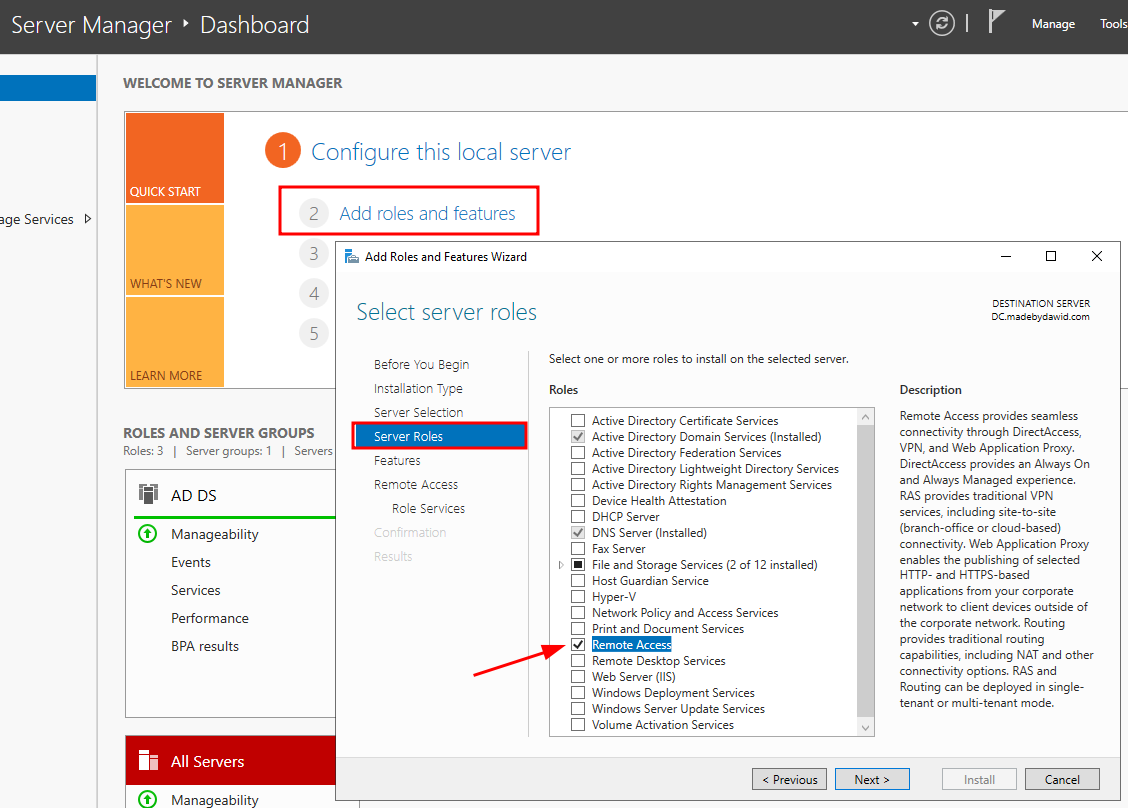
Task: Open the Tools menu
Action: coord(1113,24)
